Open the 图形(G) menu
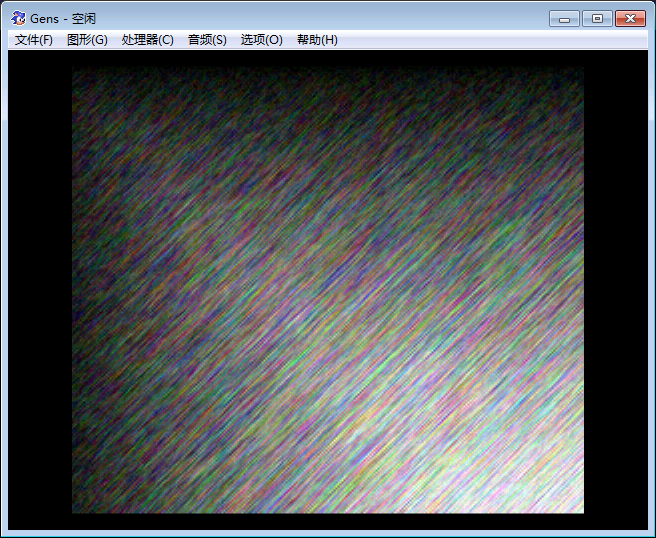Image resolution: width=656 pixels, height=538 pixels. coord(87,40)
